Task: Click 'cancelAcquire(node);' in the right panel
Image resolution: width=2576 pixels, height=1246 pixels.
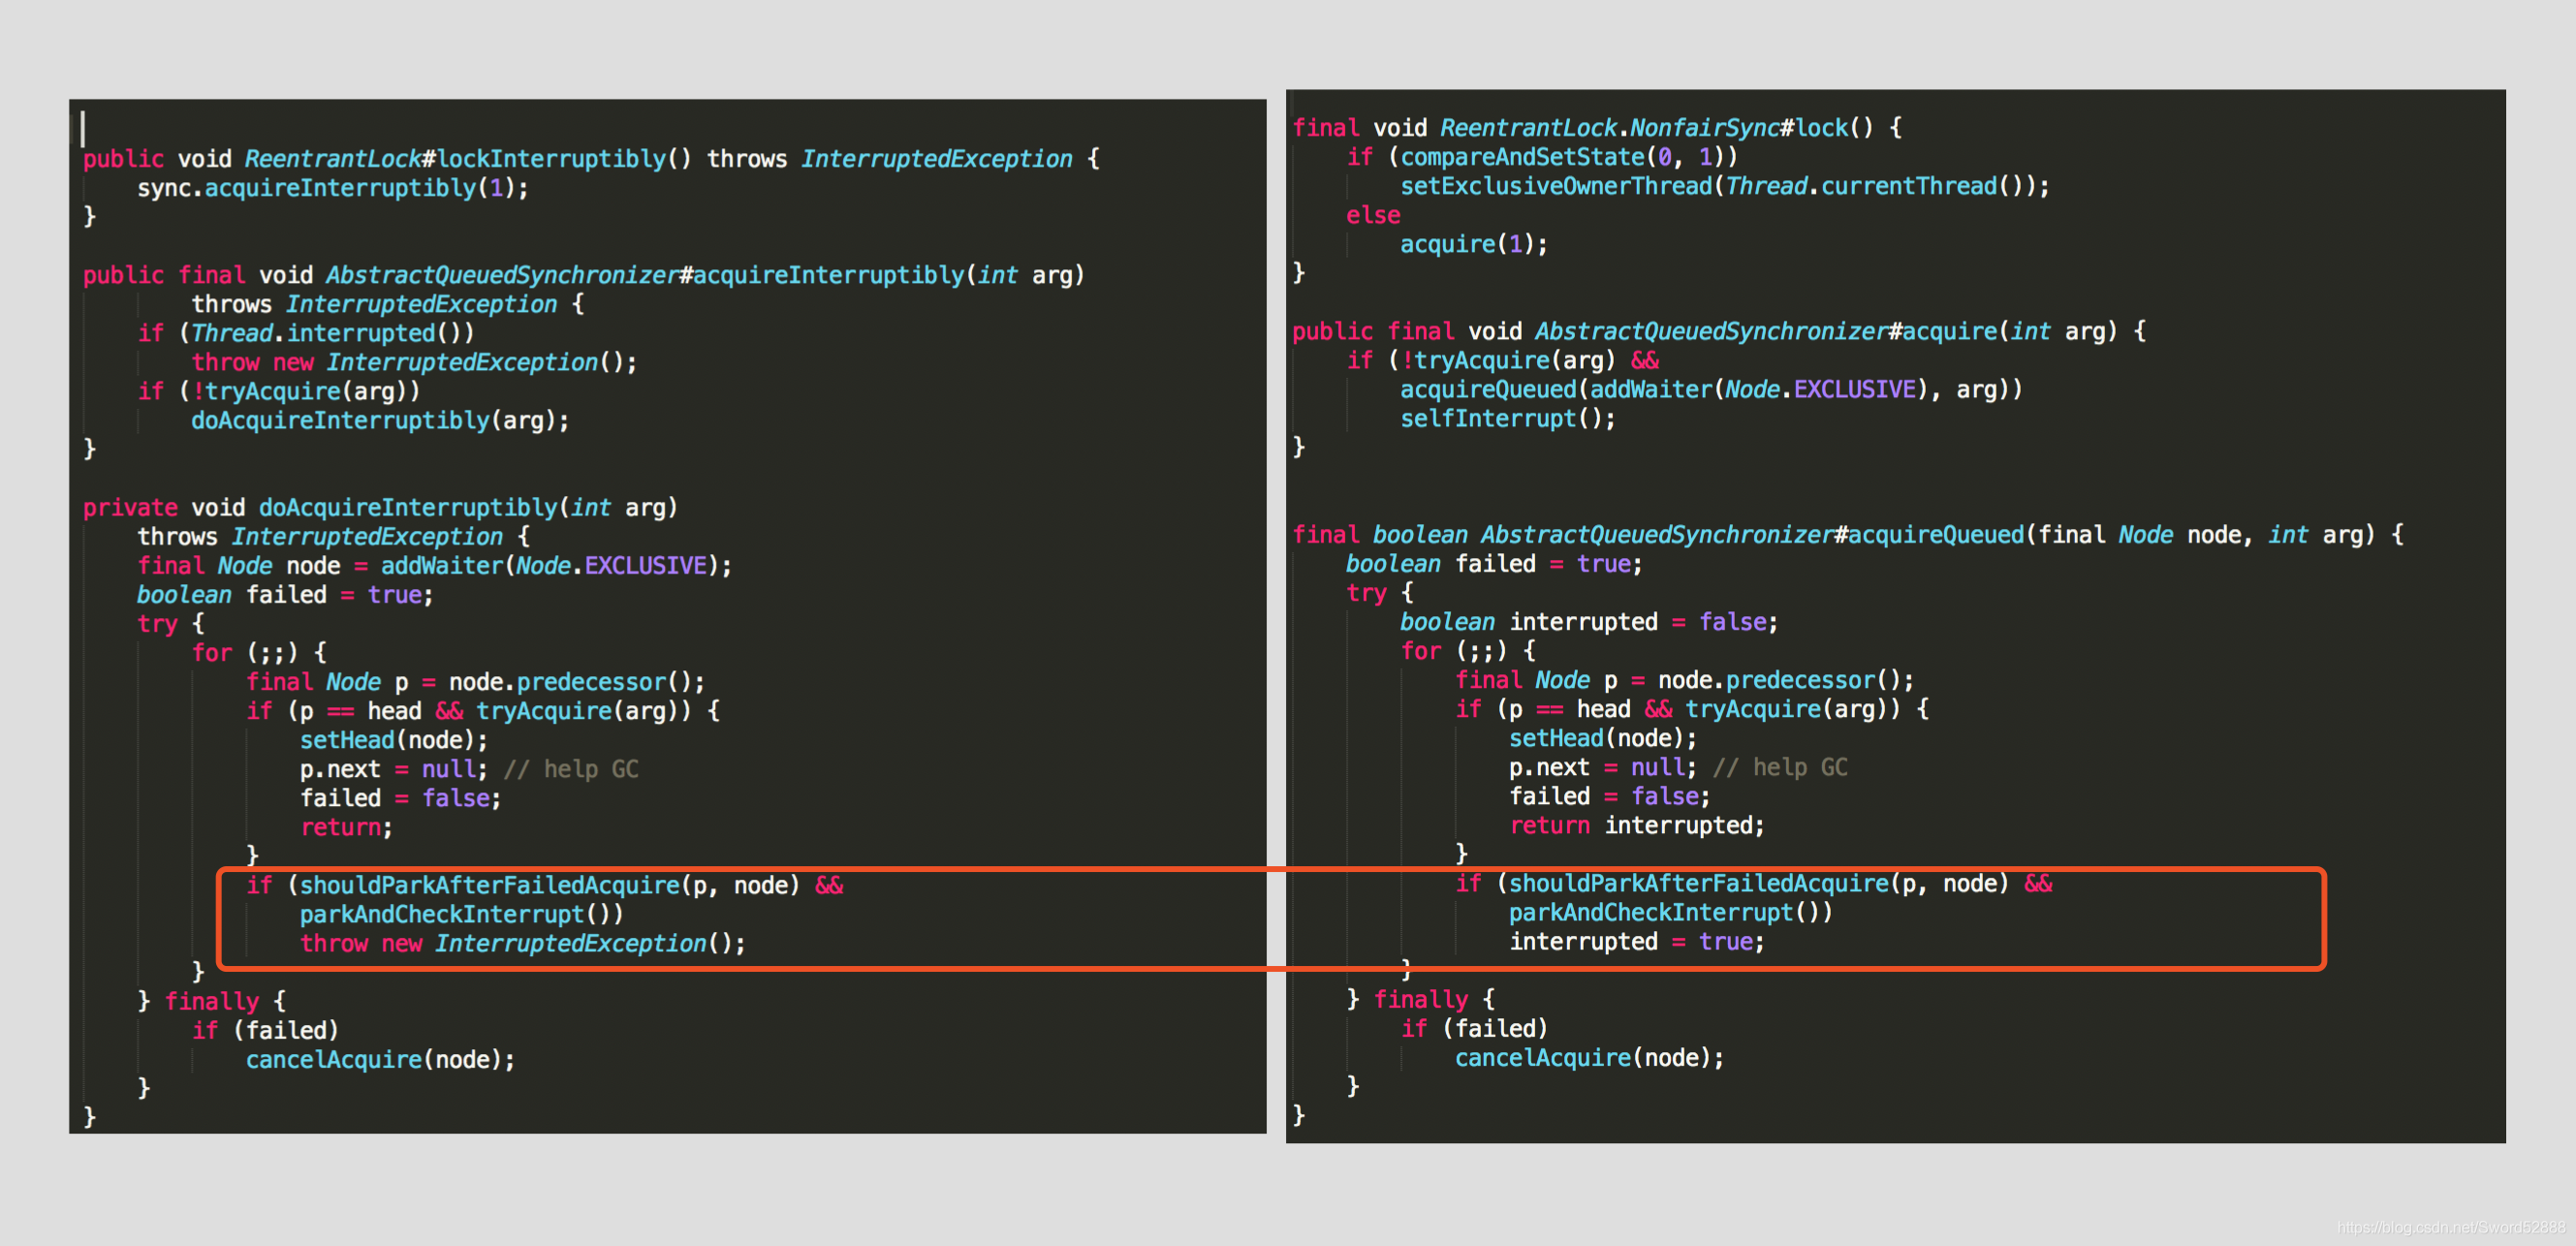Action: pyautogui.click(x=1589, y=1057)
